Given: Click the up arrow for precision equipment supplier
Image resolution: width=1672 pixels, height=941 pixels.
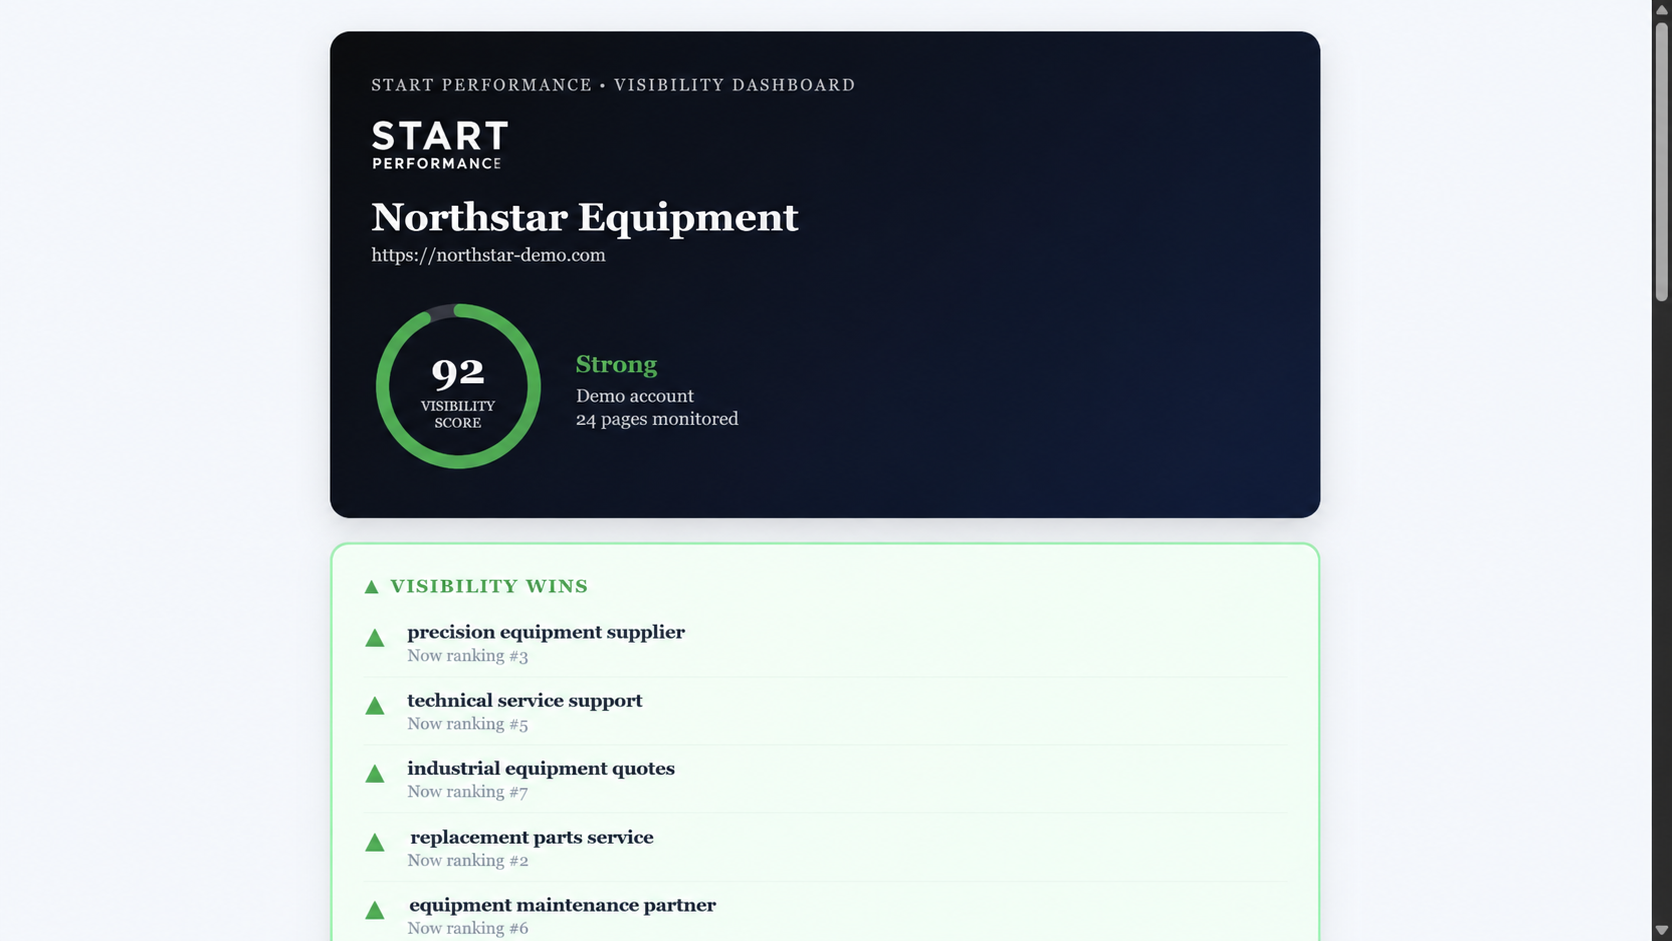Looking at the screenshot, I should 375,638.
